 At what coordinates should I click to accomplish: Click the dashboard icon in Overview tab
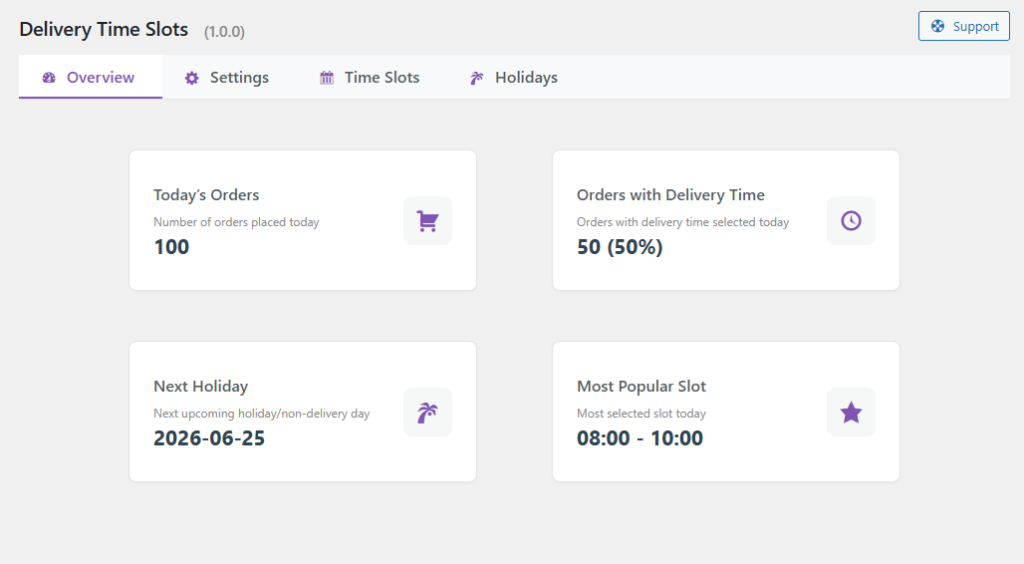click(49, 78)
